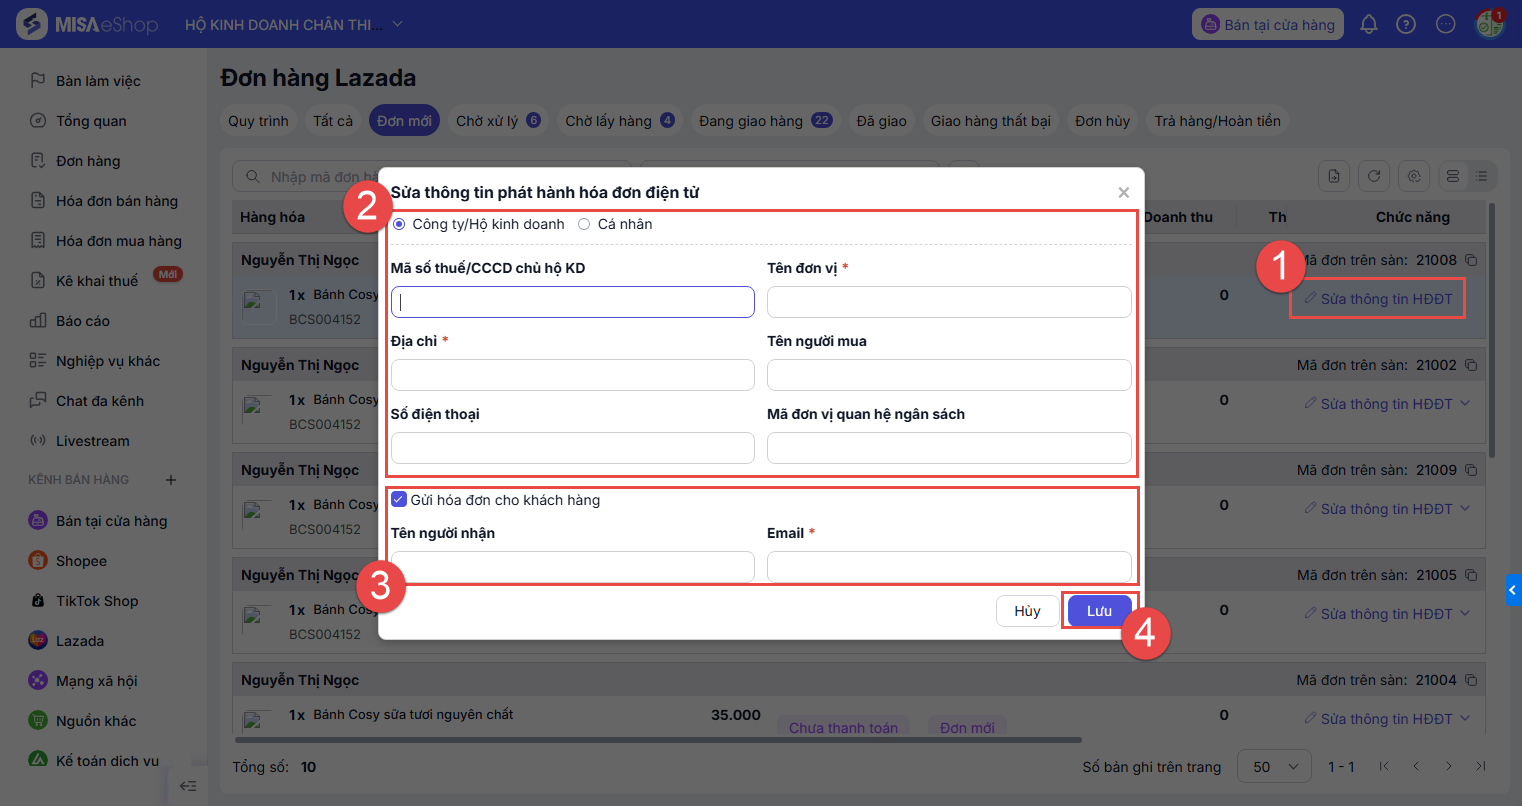Click the Số điện thoại input field
Viewport: 1522px width, 806px height.
click(x=573, y=448)
